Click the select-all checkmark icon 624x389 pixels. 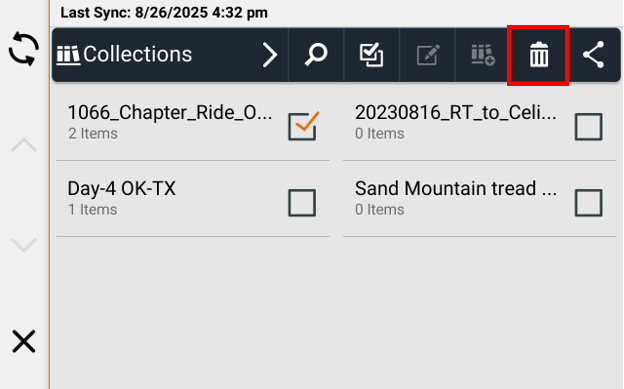tap(371, 55)
